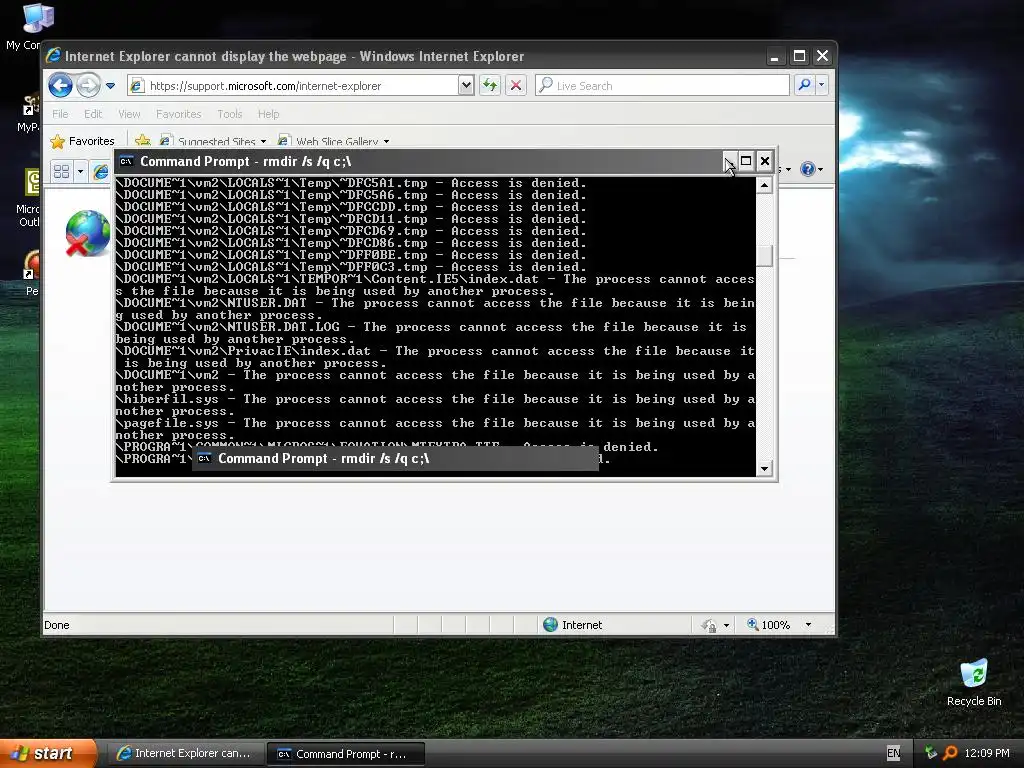Expand the security status dropdown arrow
1024x768 pixels.
726,625
